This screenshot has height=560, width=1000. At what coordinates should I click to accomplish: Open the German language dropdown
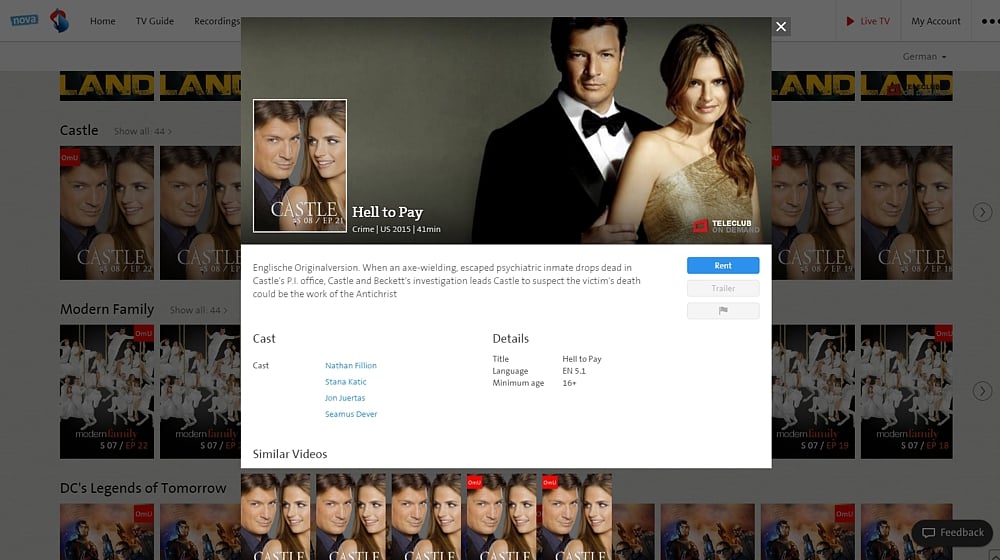pyautogui.click(x=924, y=57)
